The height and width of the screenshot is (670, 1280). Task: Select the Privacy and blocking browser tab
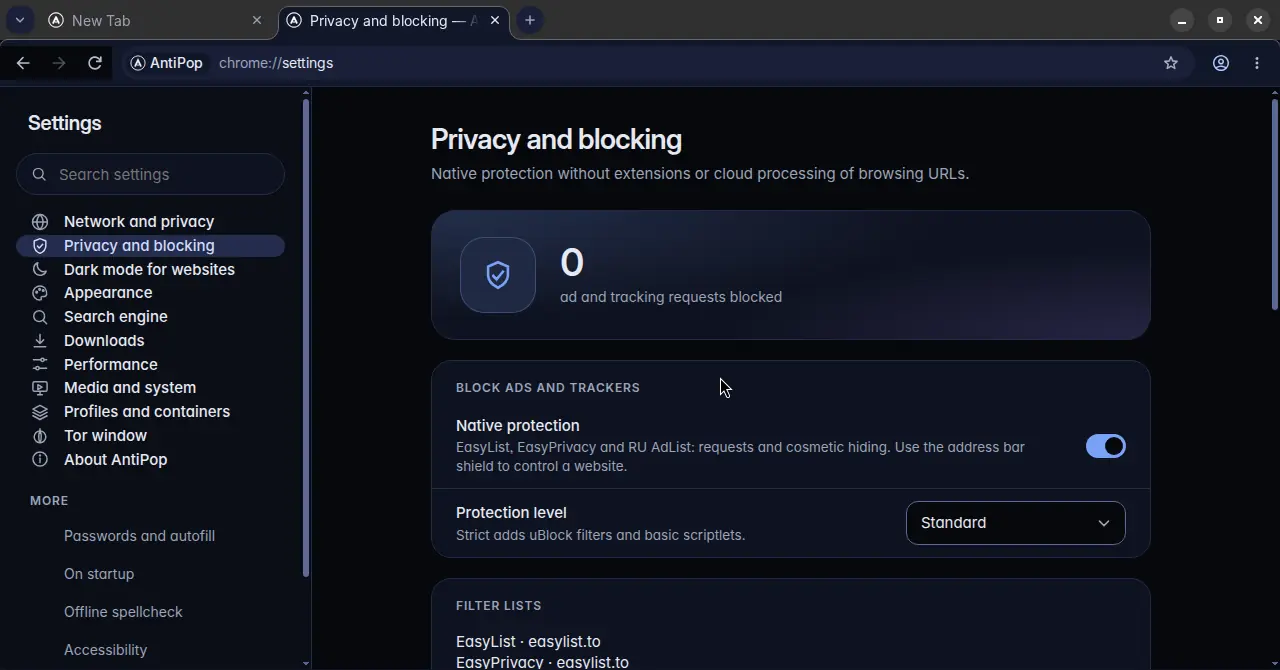pyautogui.click(x=394, y=20)
